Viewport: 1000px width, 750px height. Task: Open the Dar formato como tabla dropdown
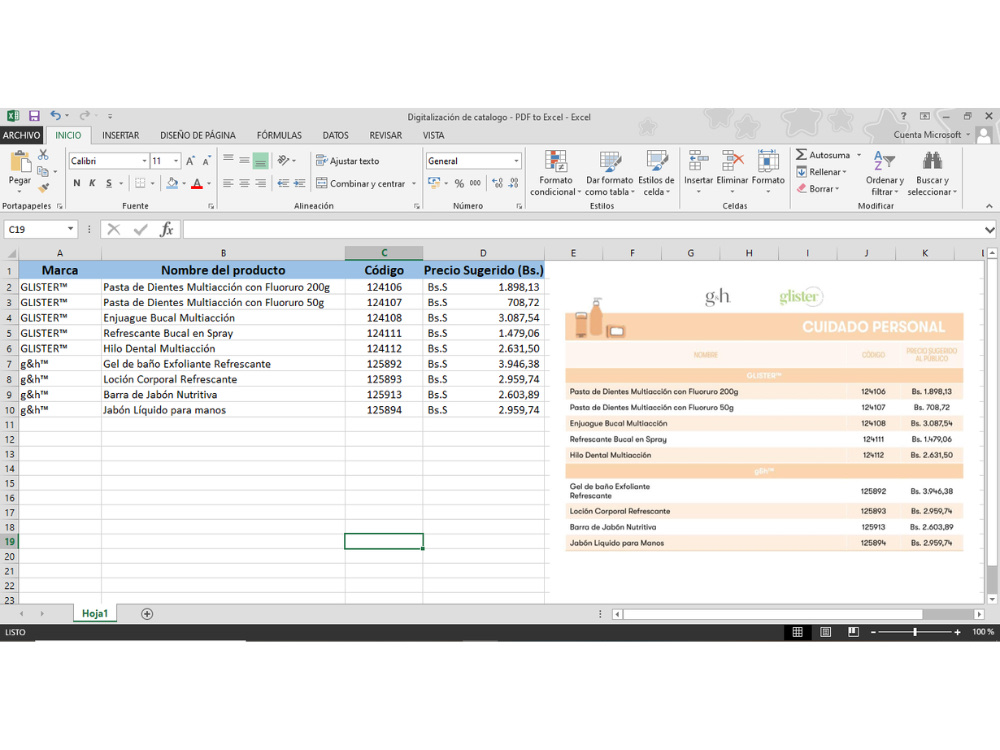pyautogui.click(x=609, y=173)
